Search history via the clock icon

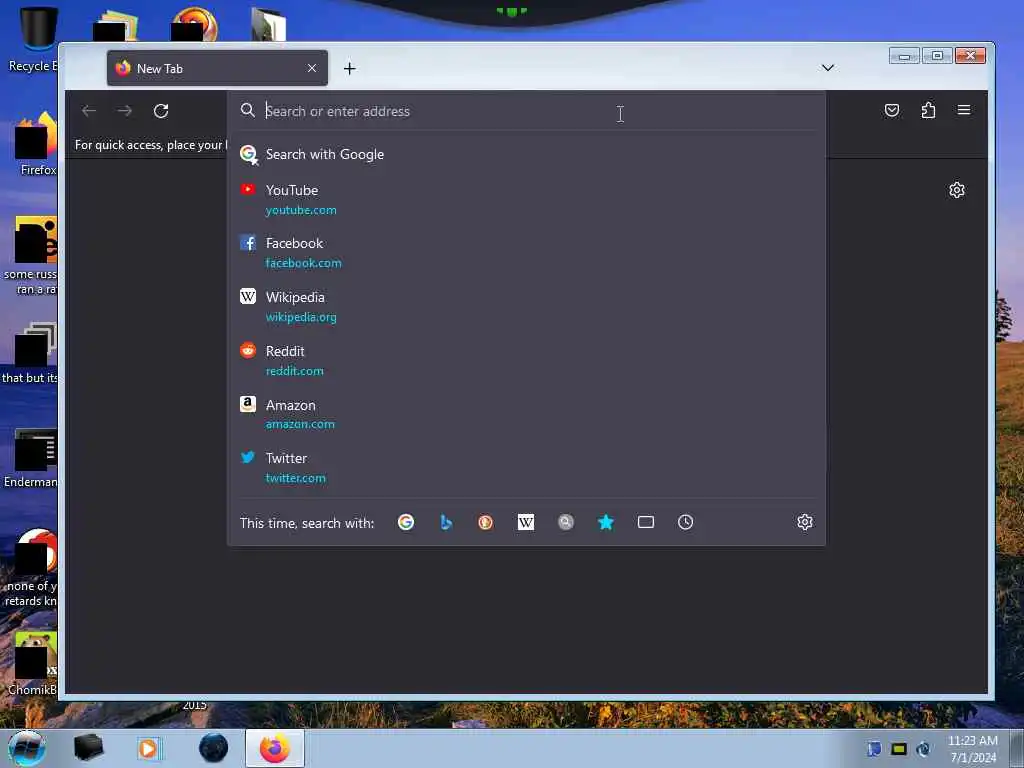click(686, 522)
